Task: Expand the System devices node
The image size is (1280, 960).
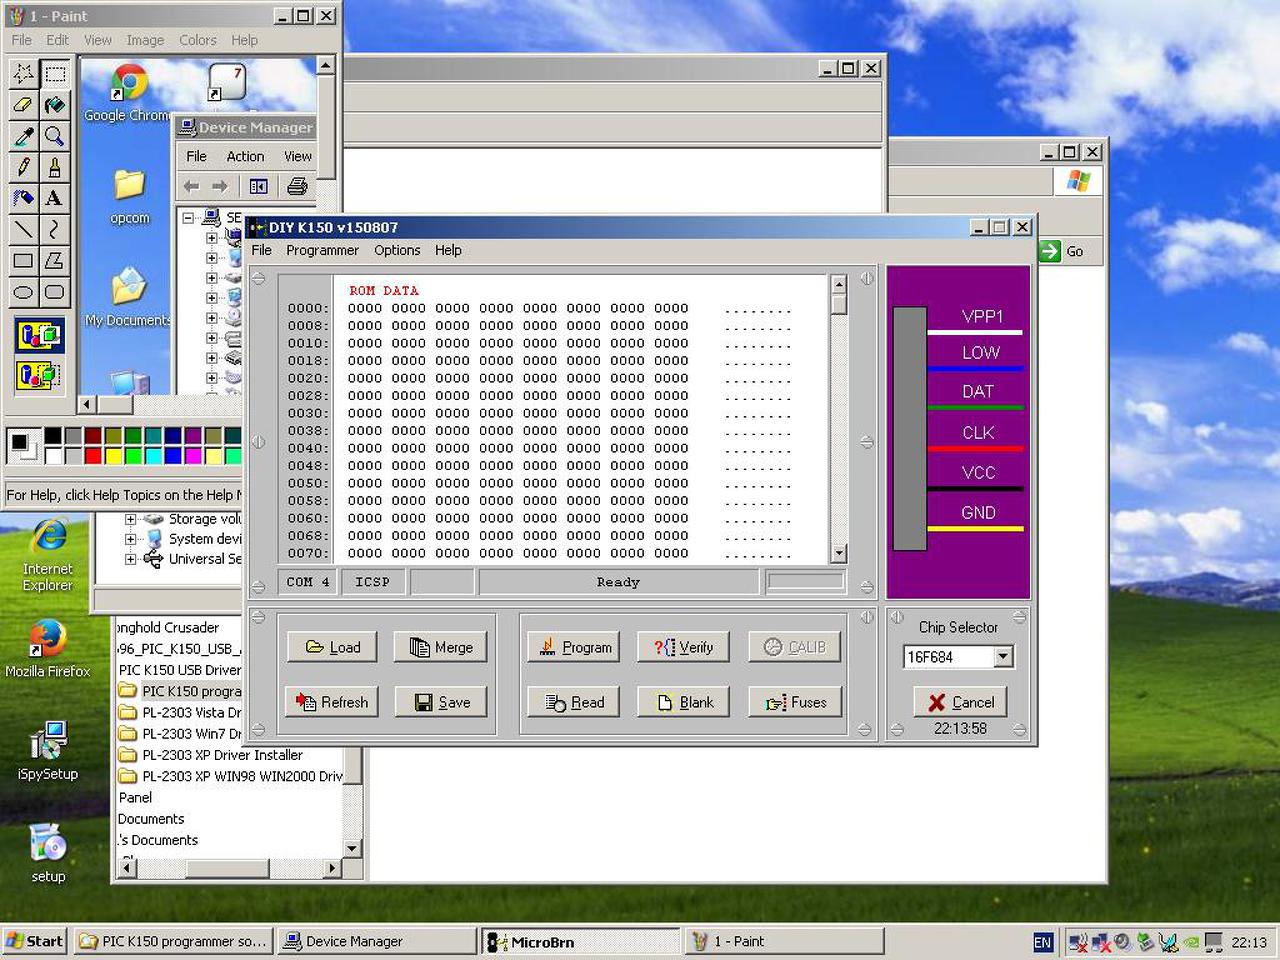Action: 130,539
